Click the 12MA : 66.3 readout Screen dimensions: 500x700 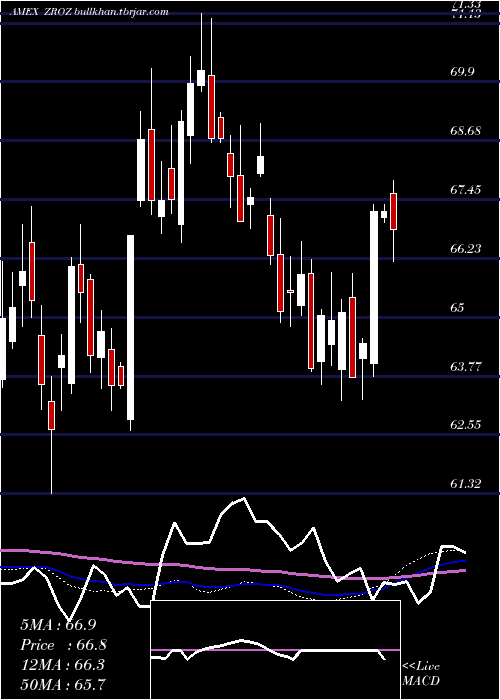(x=62, y=665)
